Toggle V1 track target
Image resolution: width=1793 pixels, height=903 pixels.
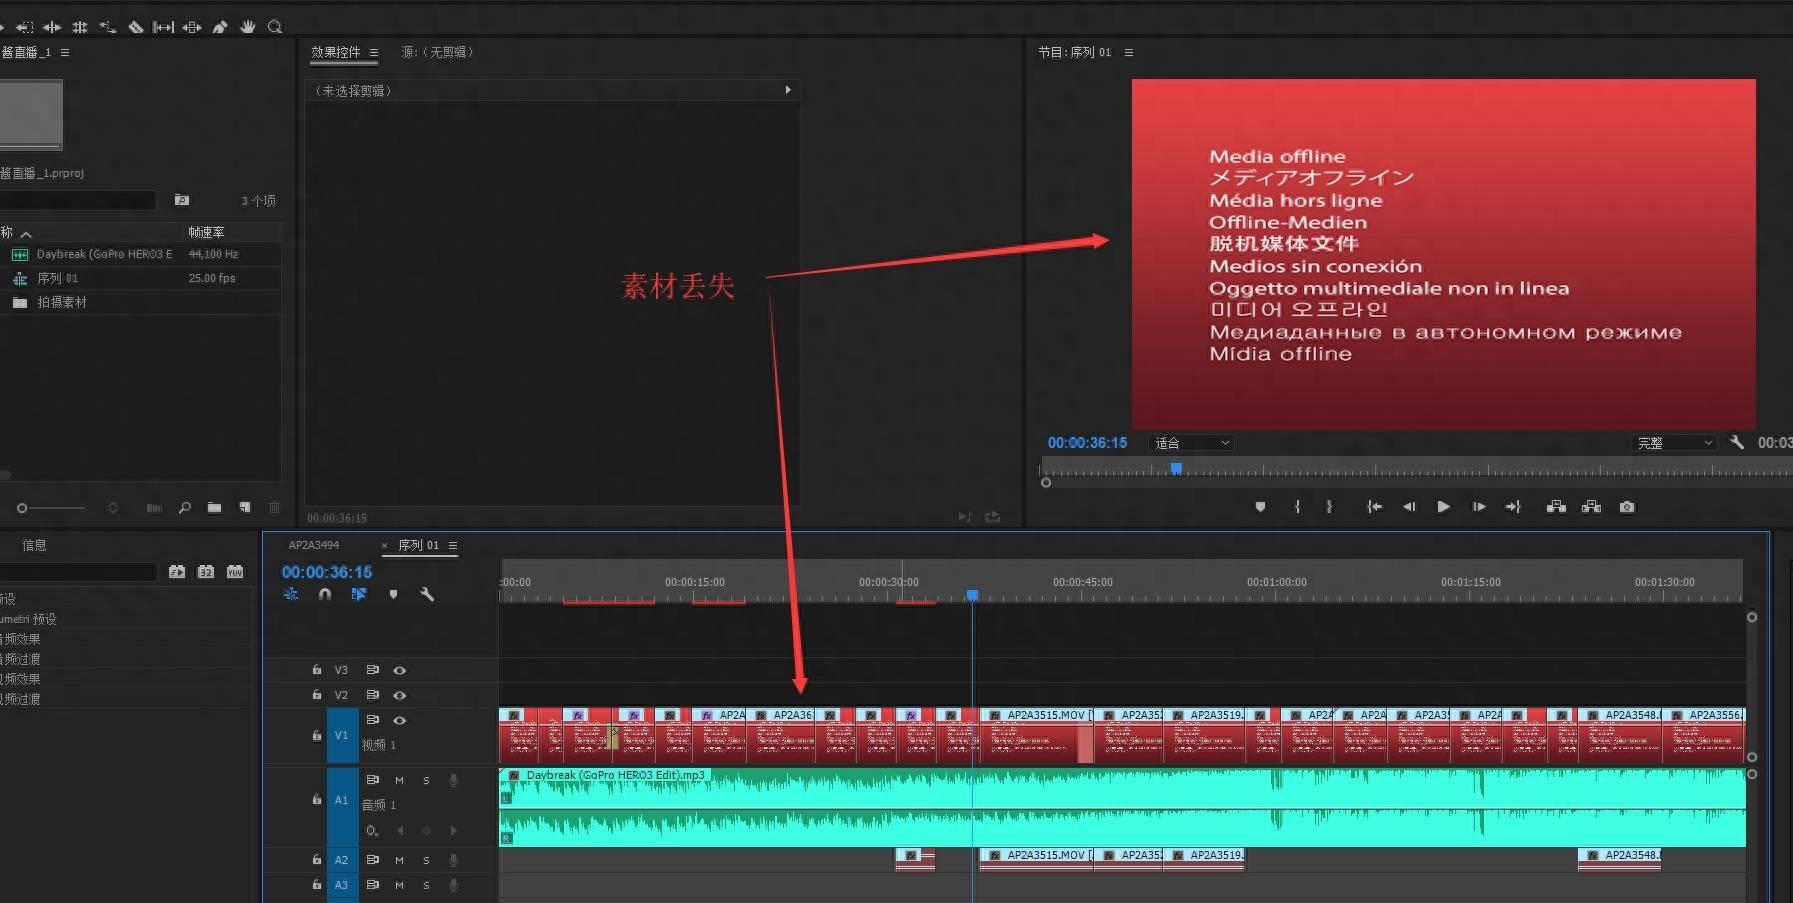point(342,735)
